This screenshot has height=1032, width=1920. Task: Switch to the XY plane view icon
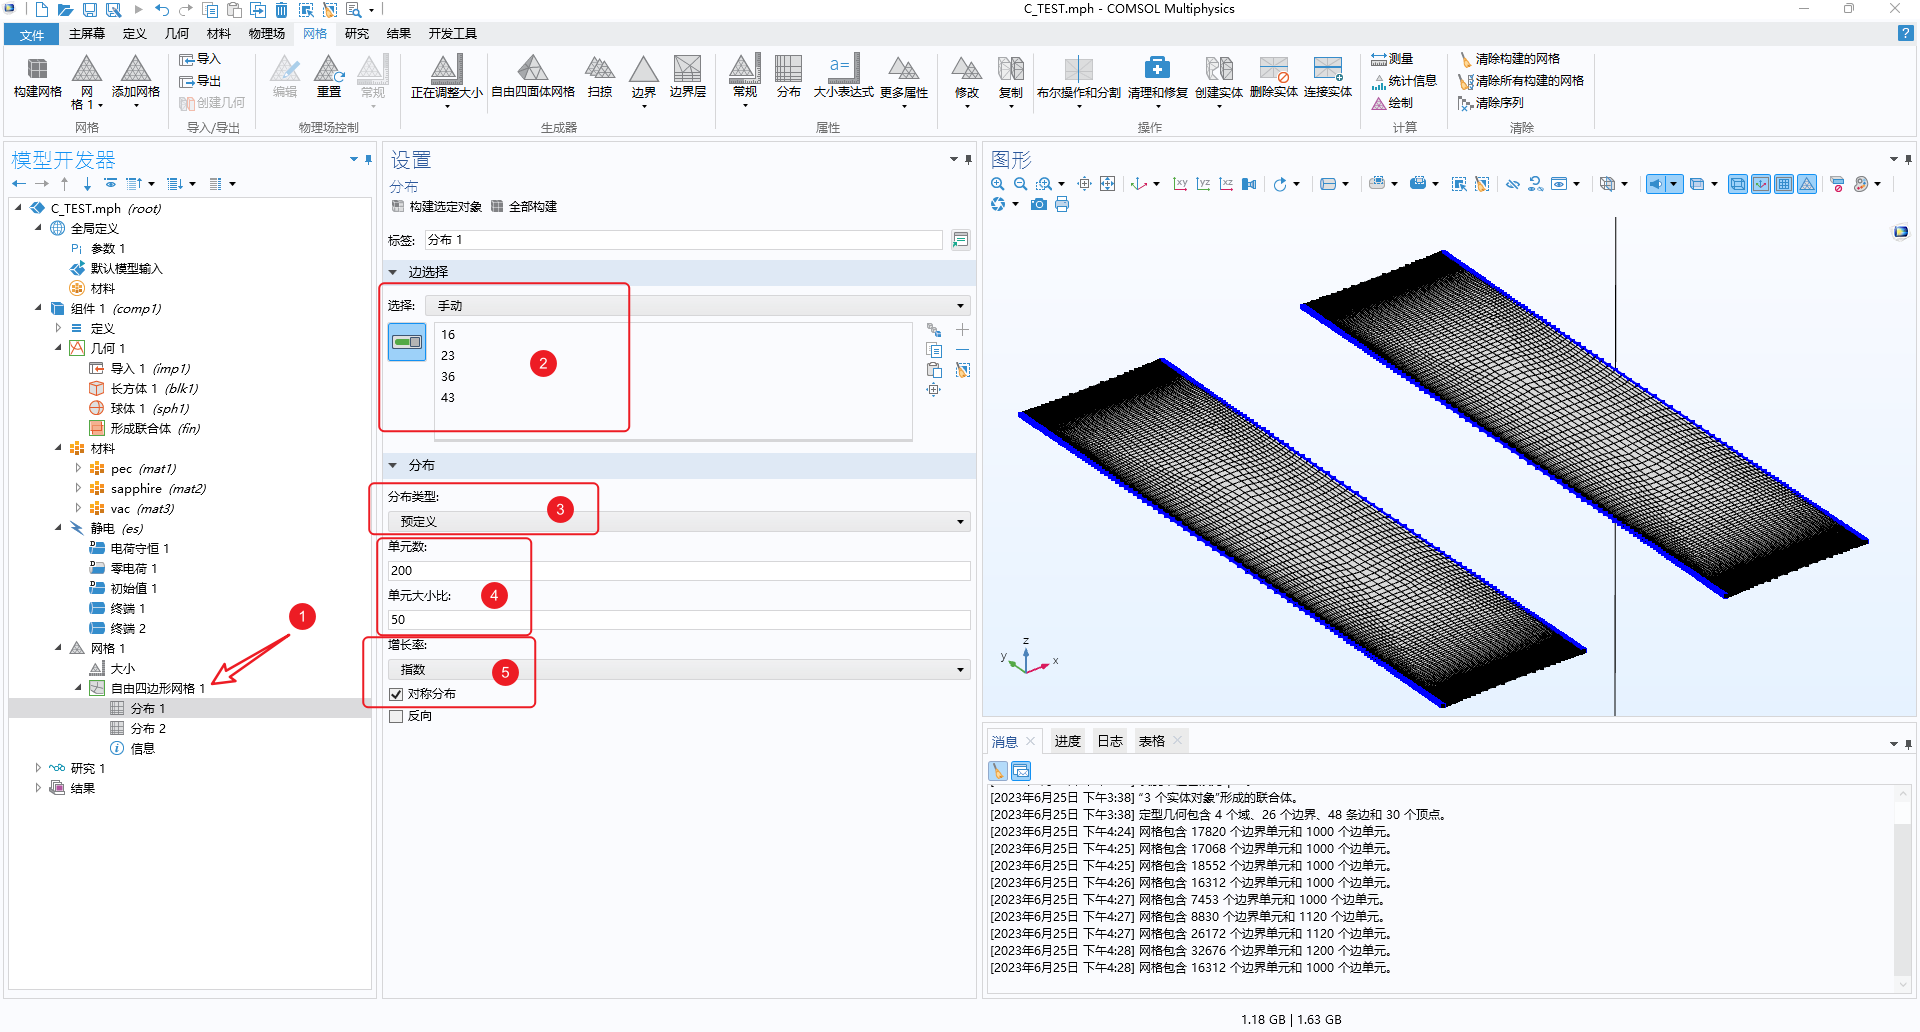tap(1180, 184)
